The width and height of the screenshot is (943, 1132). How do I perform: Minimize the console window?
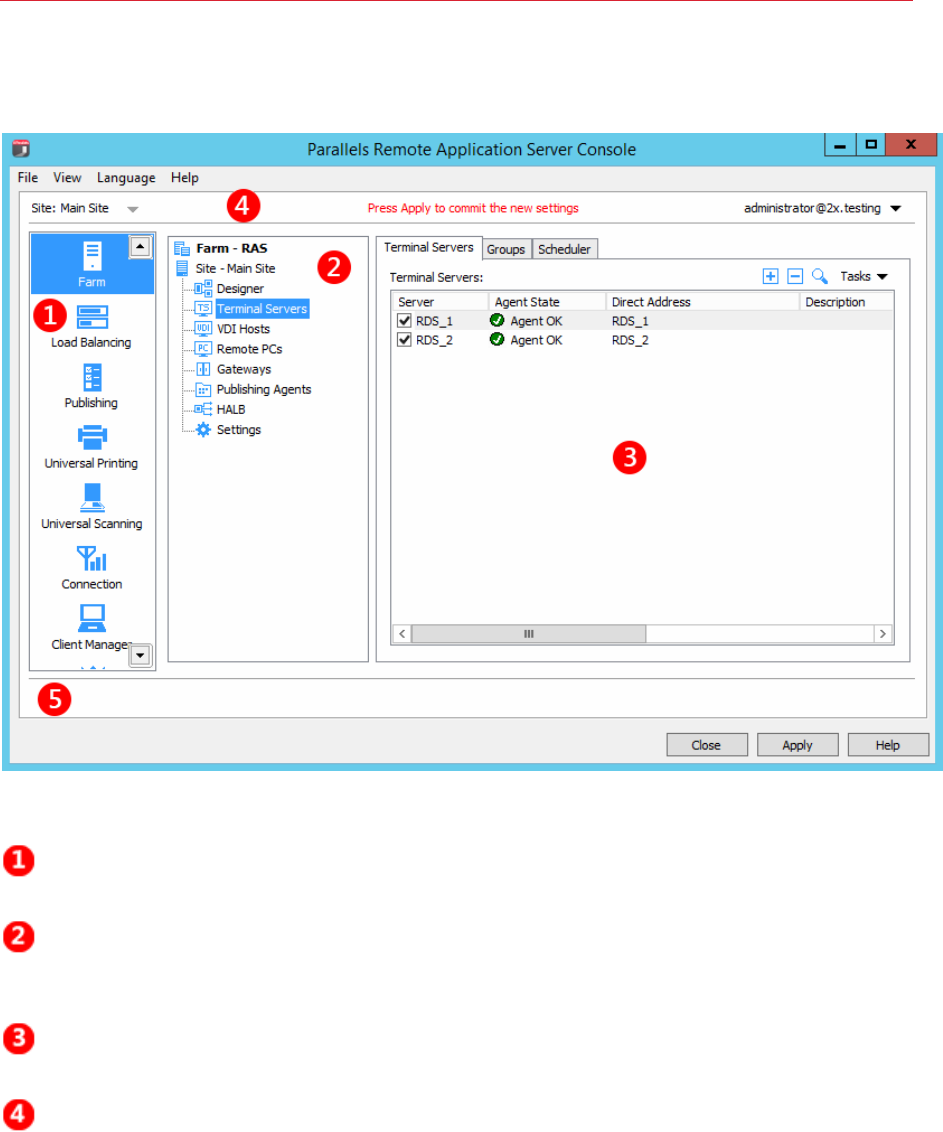pos(840,145)
